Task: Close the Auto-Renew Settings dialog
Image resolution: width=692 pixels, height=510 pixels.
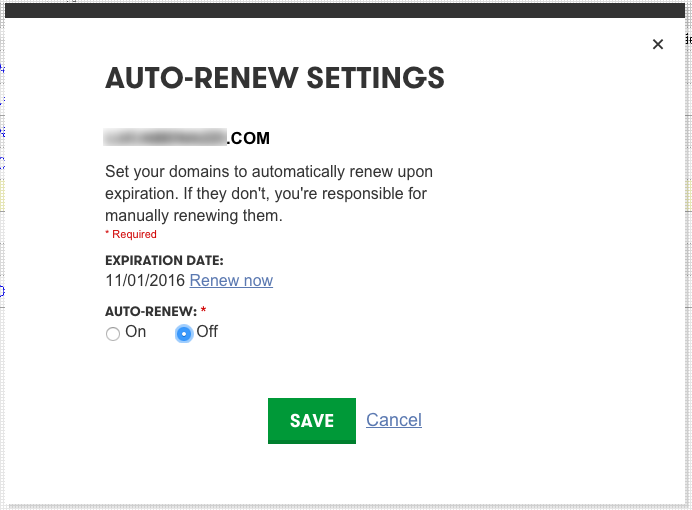Action: coord(657,44)
